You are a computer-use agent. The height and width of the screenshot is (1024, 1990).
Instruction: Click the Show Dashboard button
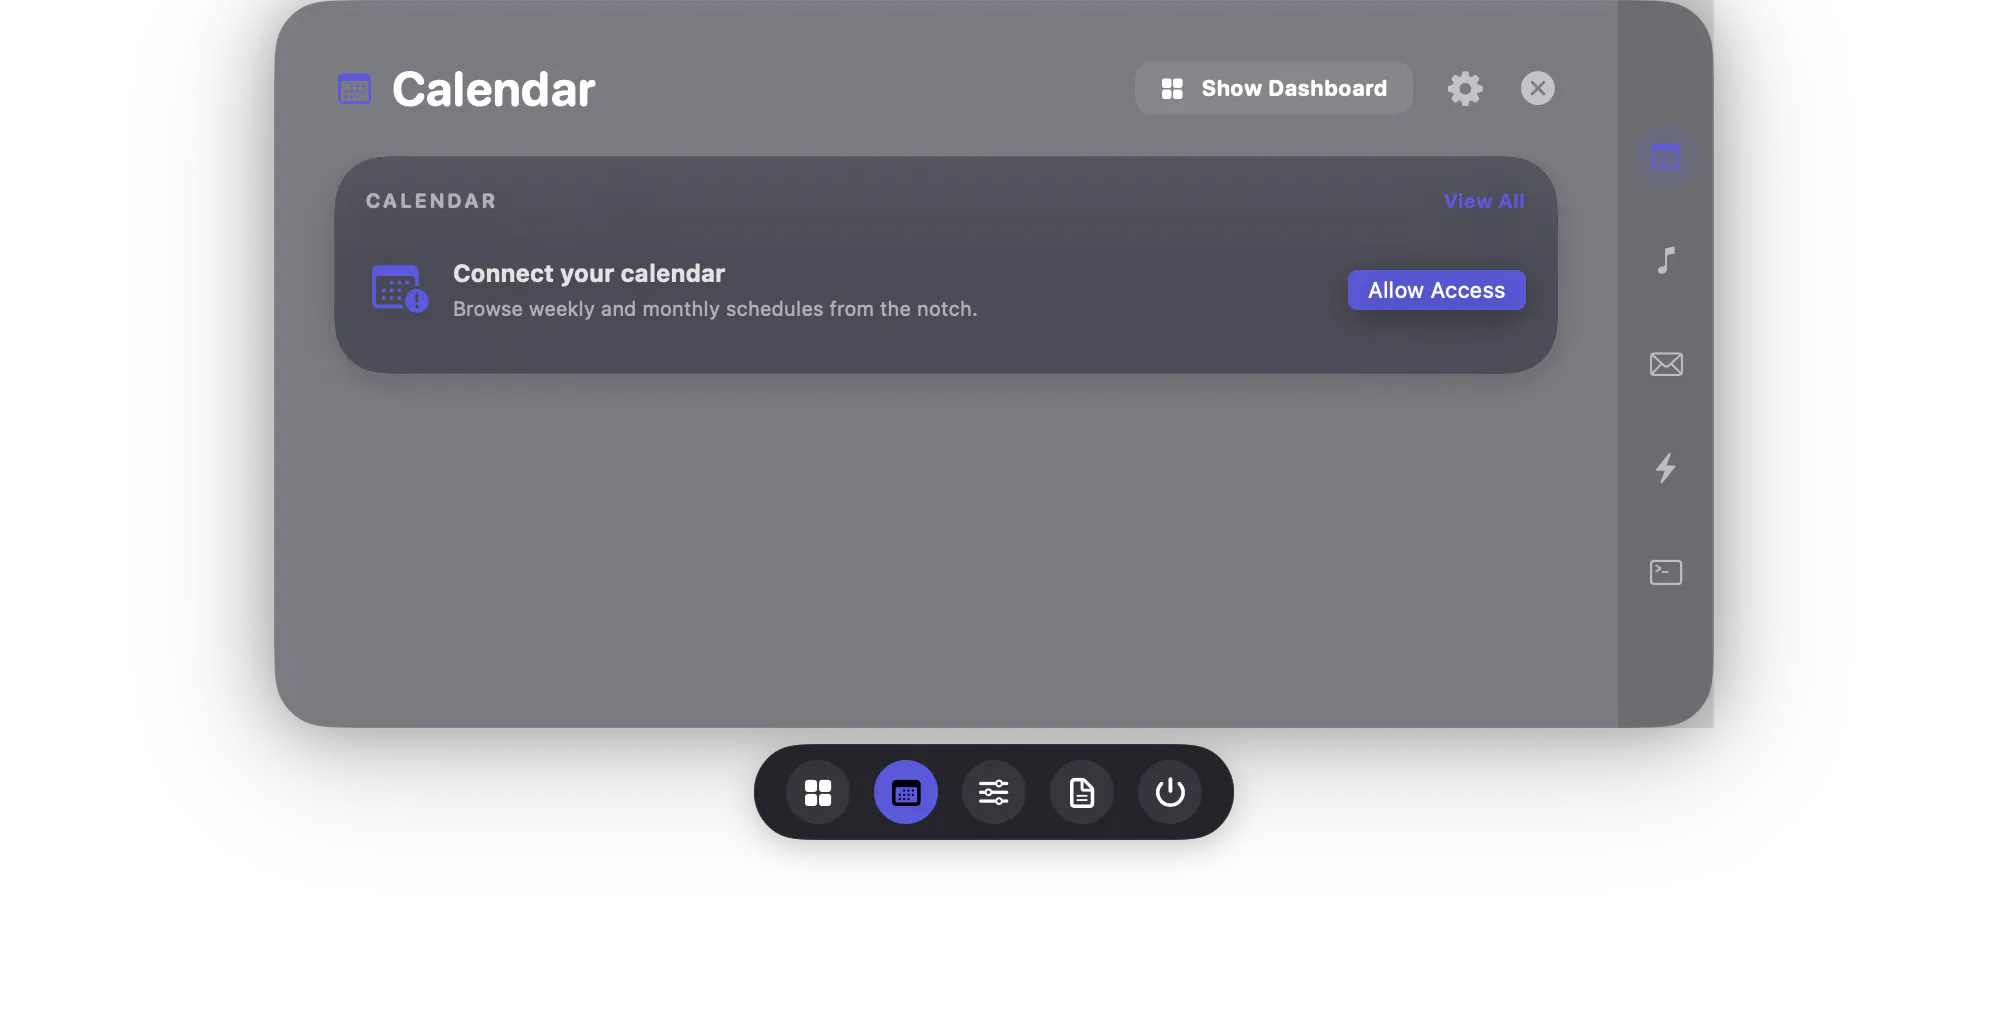point(1273,88)
